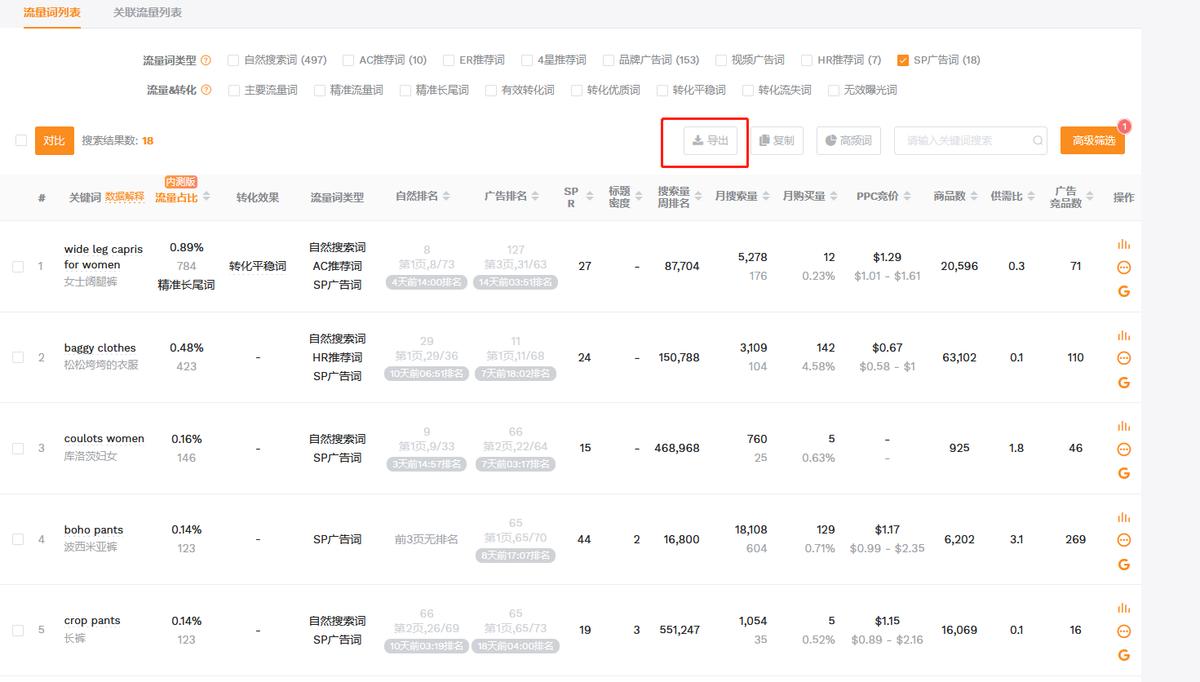The width and height of the screenshot is (1200, 682).
Task: Check the row checkbox for crop pants
Action: tap(17, 630)
